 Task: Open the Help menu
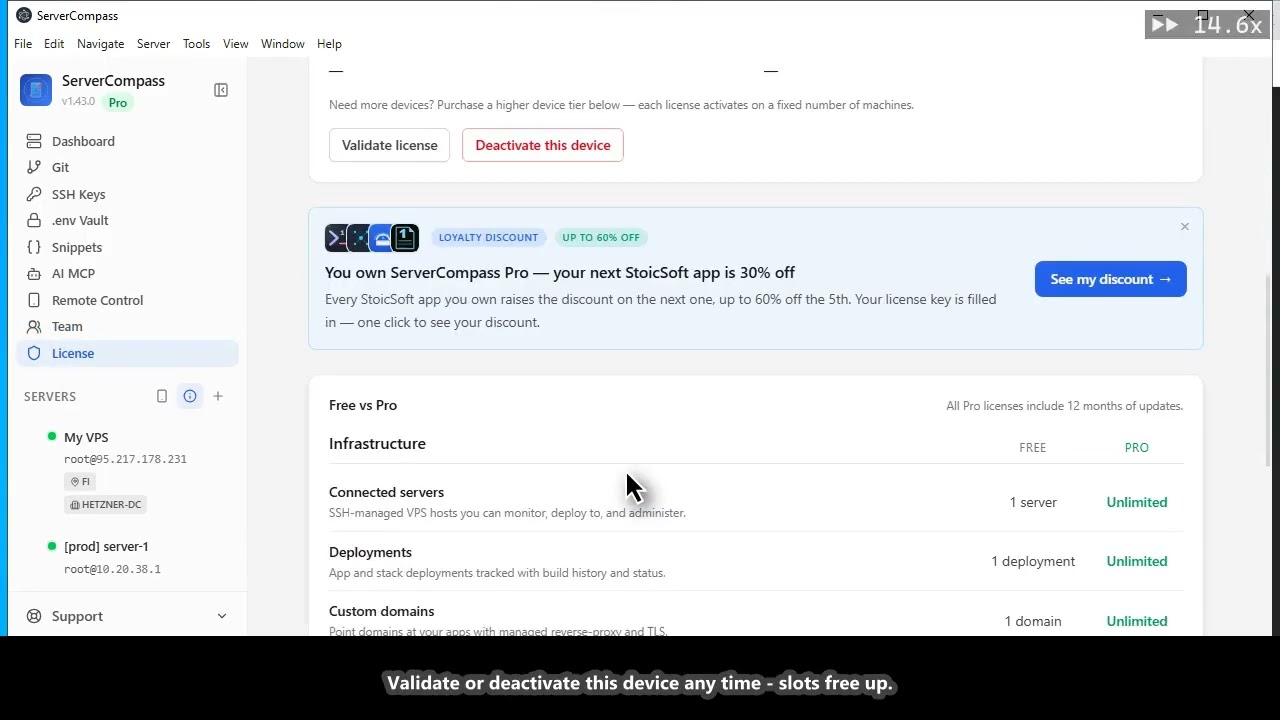point(329,44)
